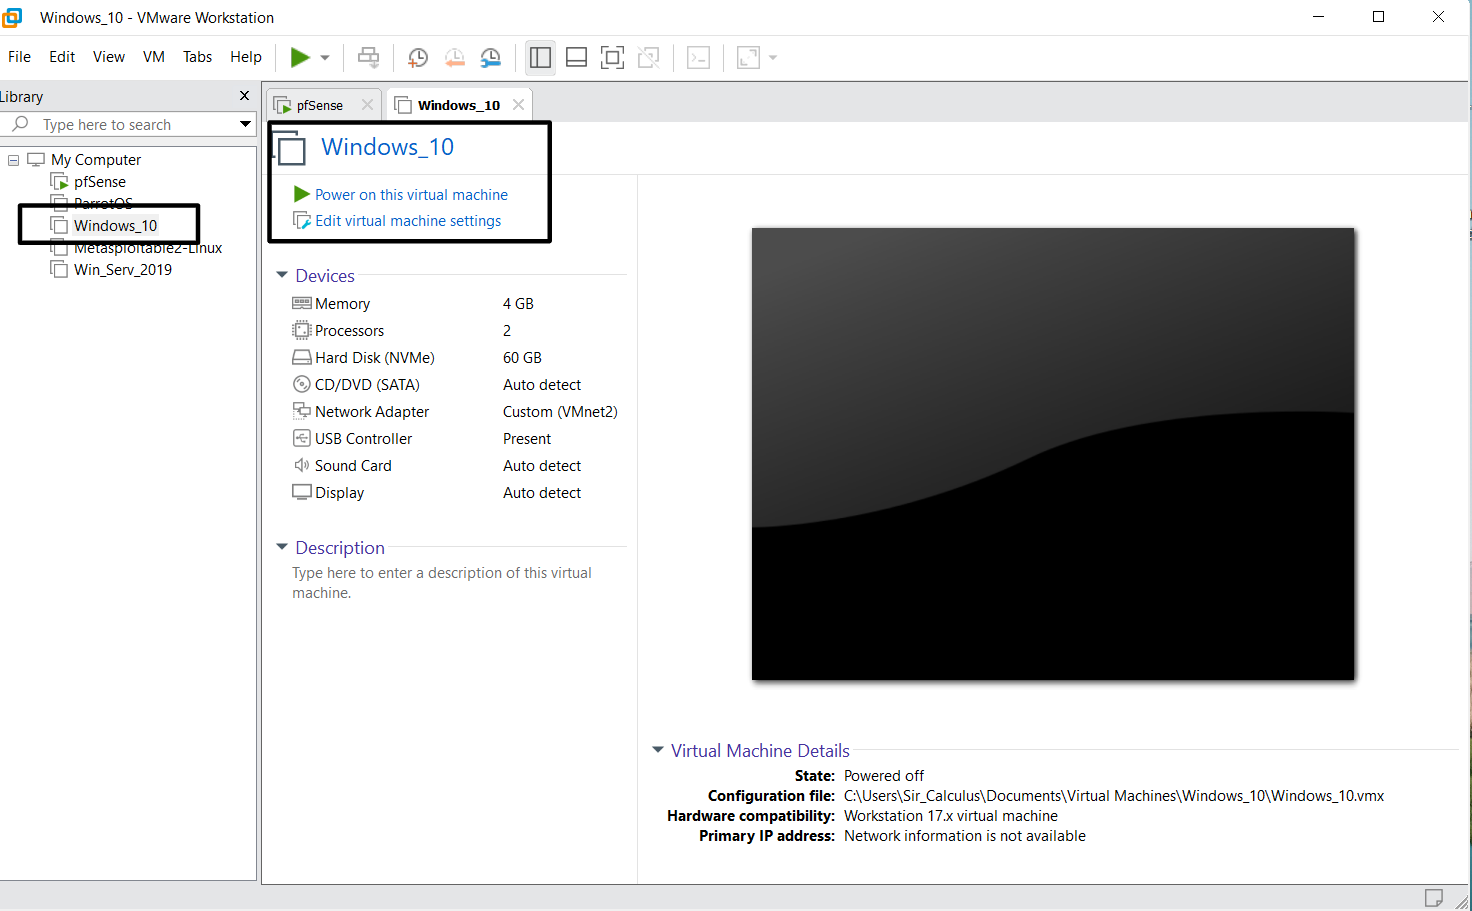Switch to the pfSense tab
1472x911 pixels.
coord(319,105)
